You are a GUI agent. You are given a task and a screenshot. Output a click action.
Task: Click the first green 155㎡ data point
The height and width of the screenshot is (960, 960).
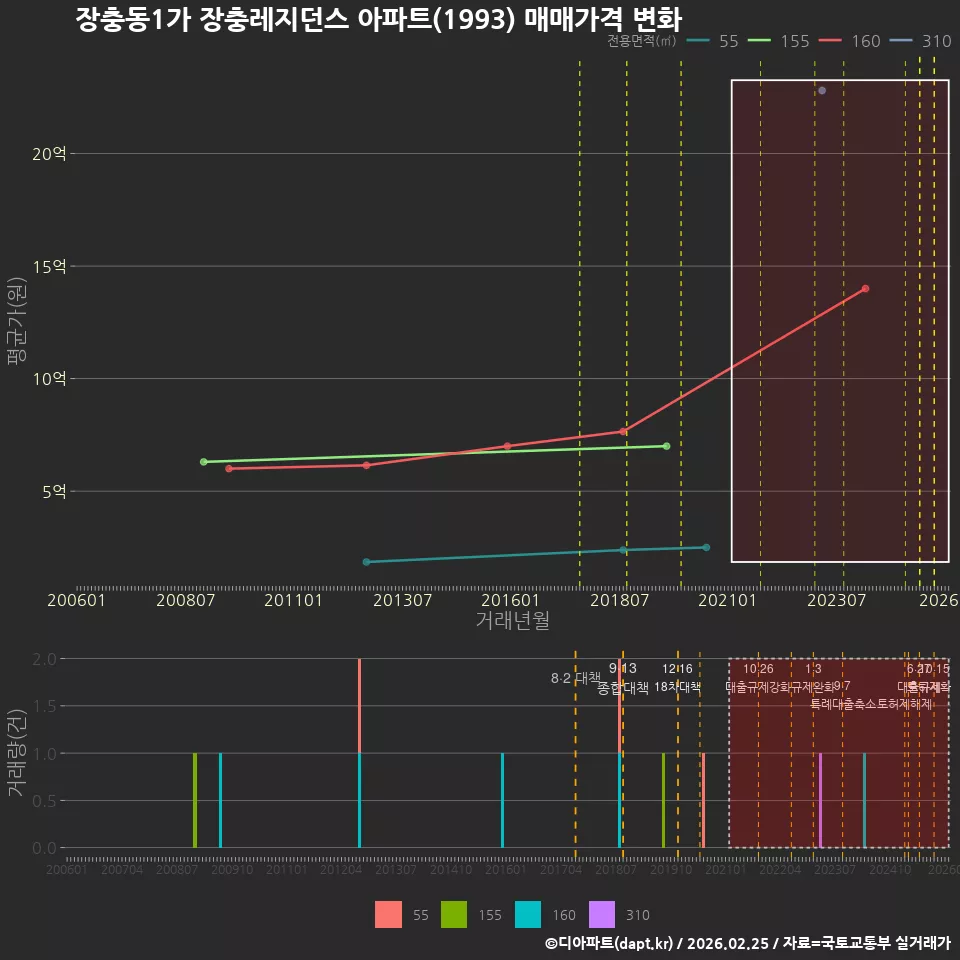[204, 462]
